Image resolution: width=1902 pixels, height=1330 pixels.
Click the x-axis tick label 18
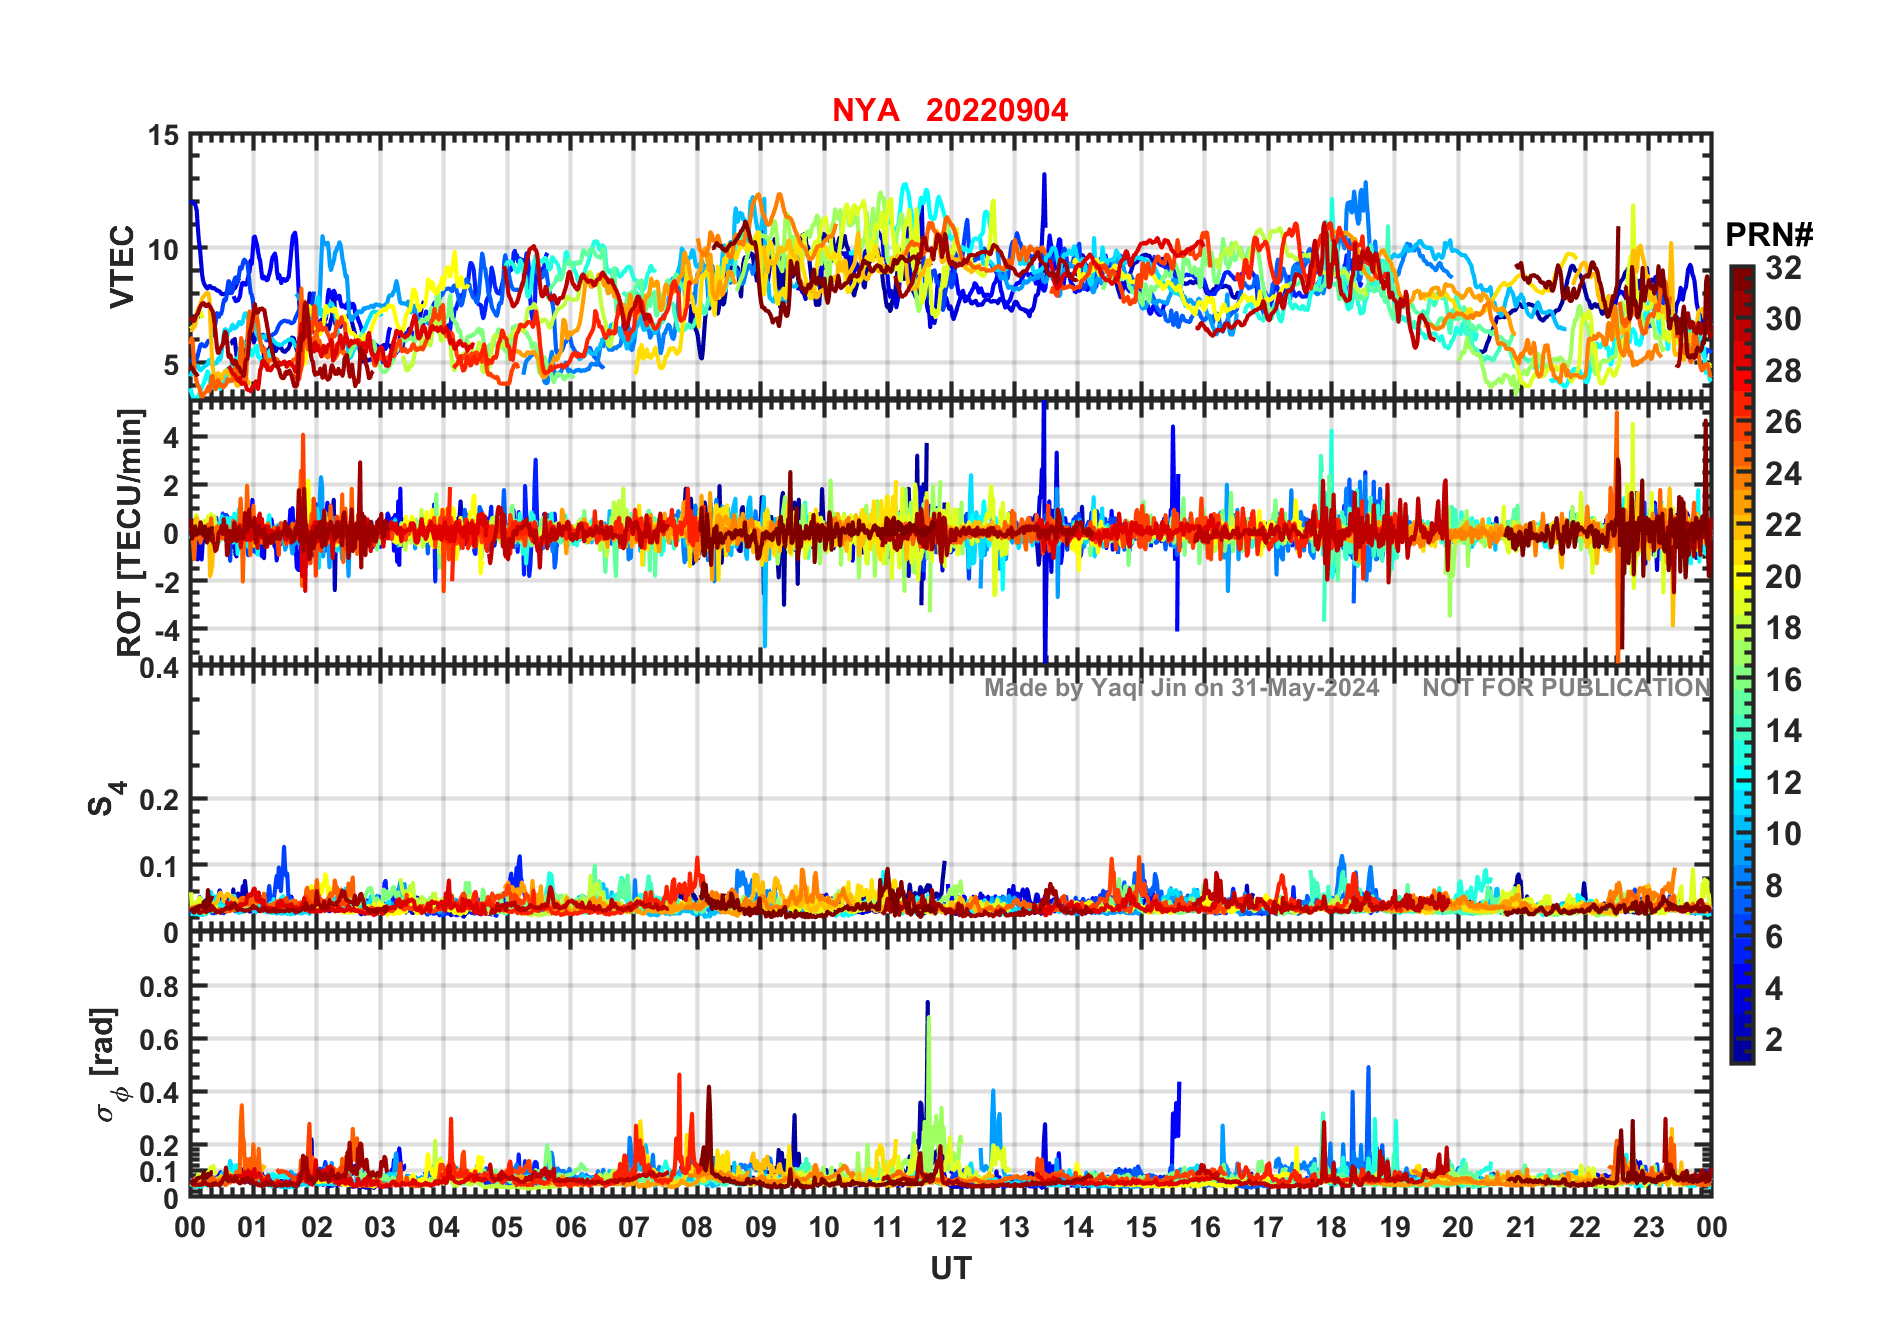(x=1331, y=1227)
